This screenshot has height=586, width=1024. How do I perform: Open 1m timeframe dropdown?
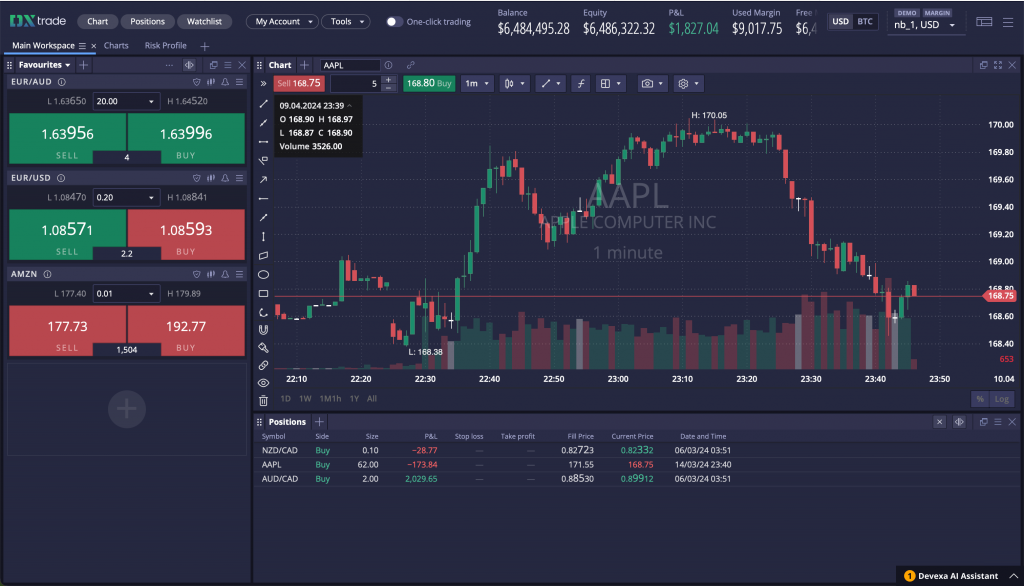476,84
